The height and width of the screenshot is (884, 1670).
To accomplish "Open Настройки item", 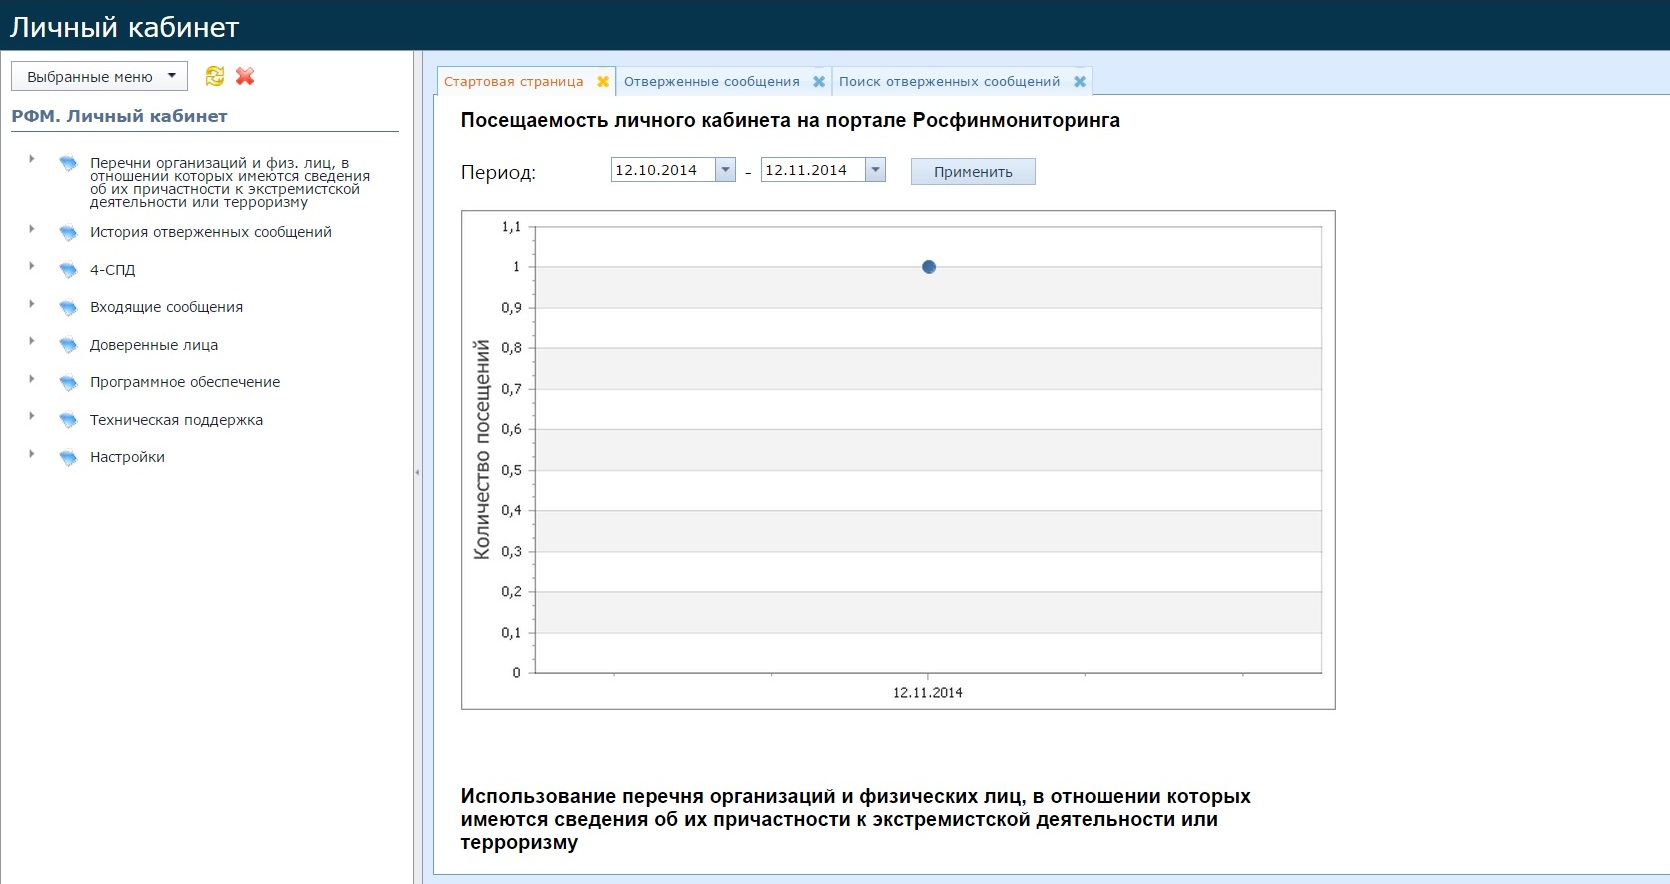I will coord(127,457).
